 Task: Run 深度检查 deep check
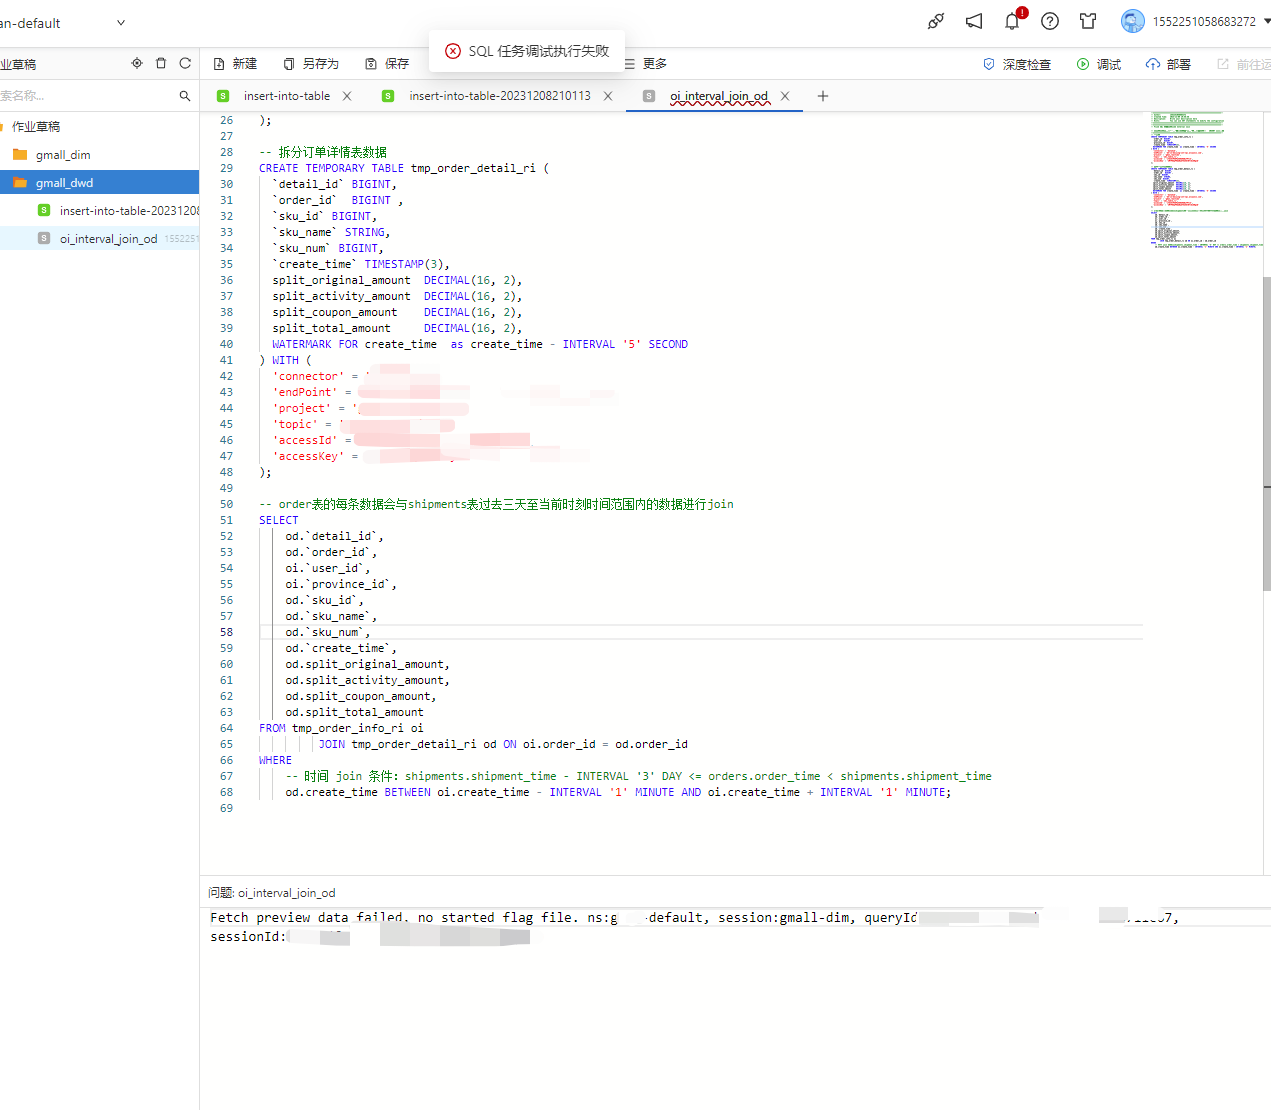click(x=1017, y=64)
